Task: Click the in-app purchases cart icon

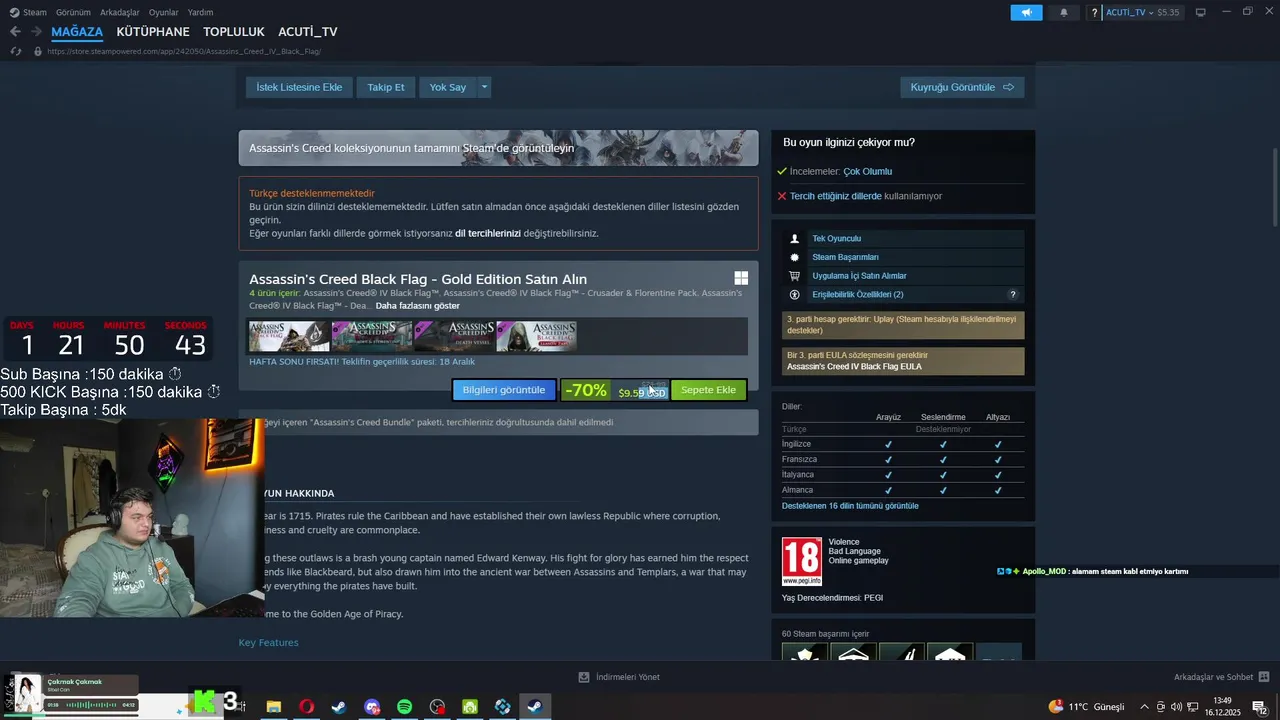Action: (795, 275)
